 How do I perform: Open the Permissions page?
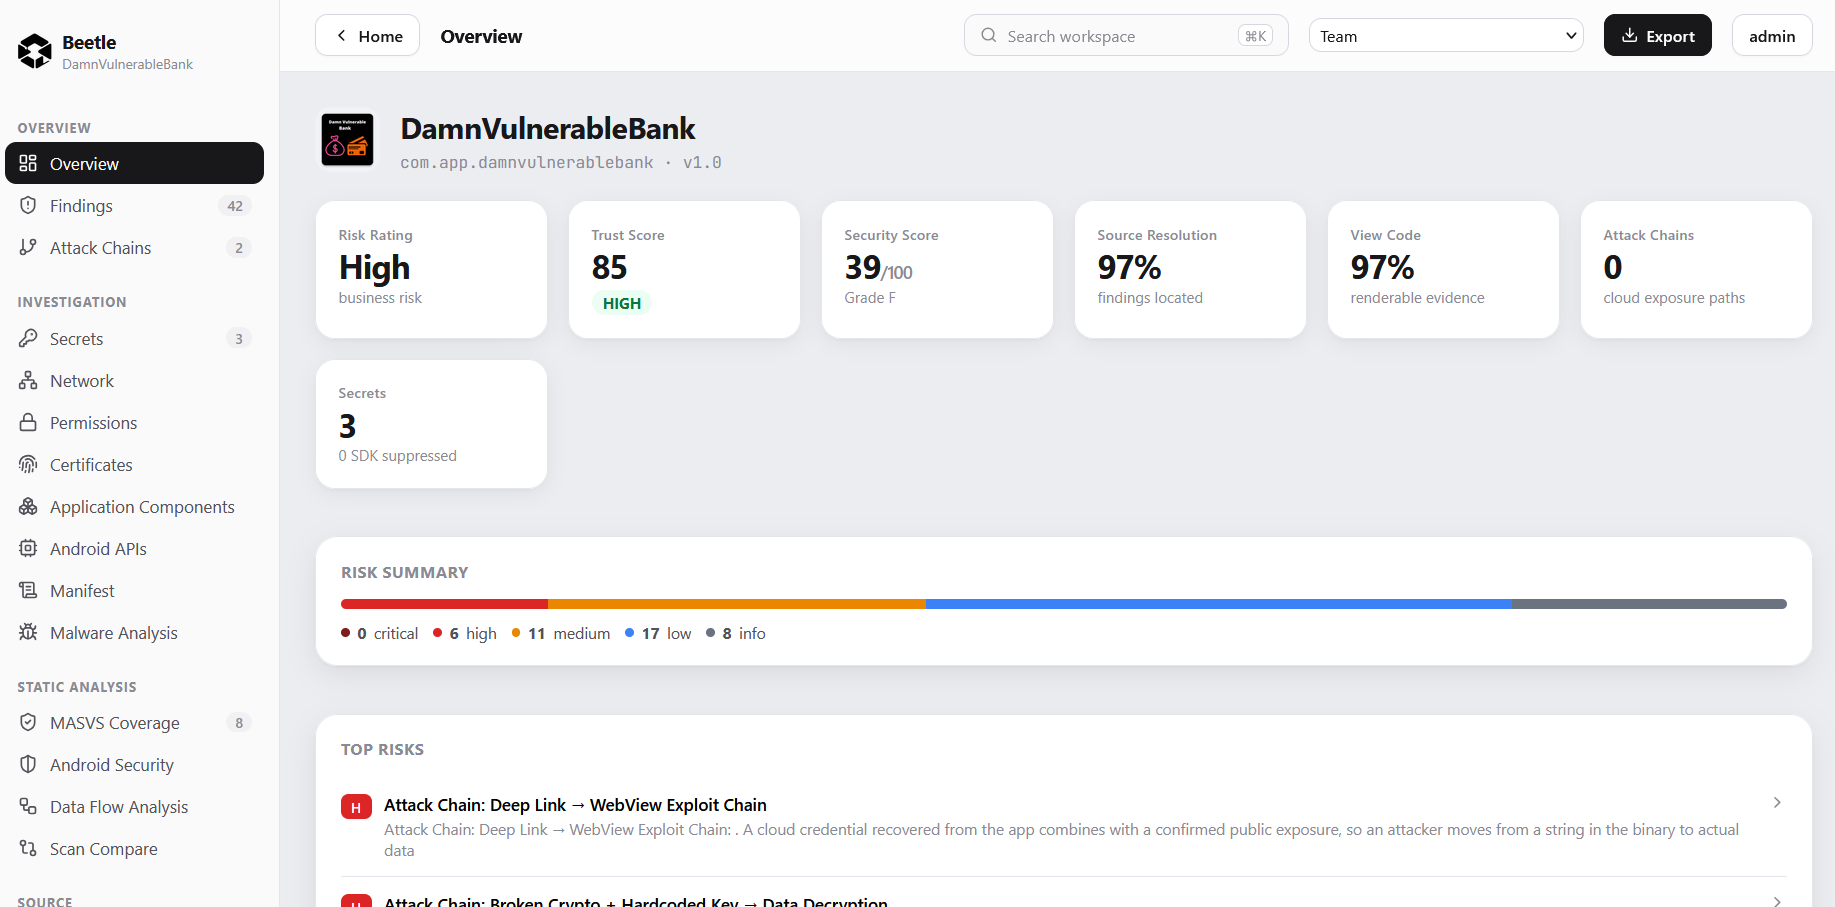[134, 422]
